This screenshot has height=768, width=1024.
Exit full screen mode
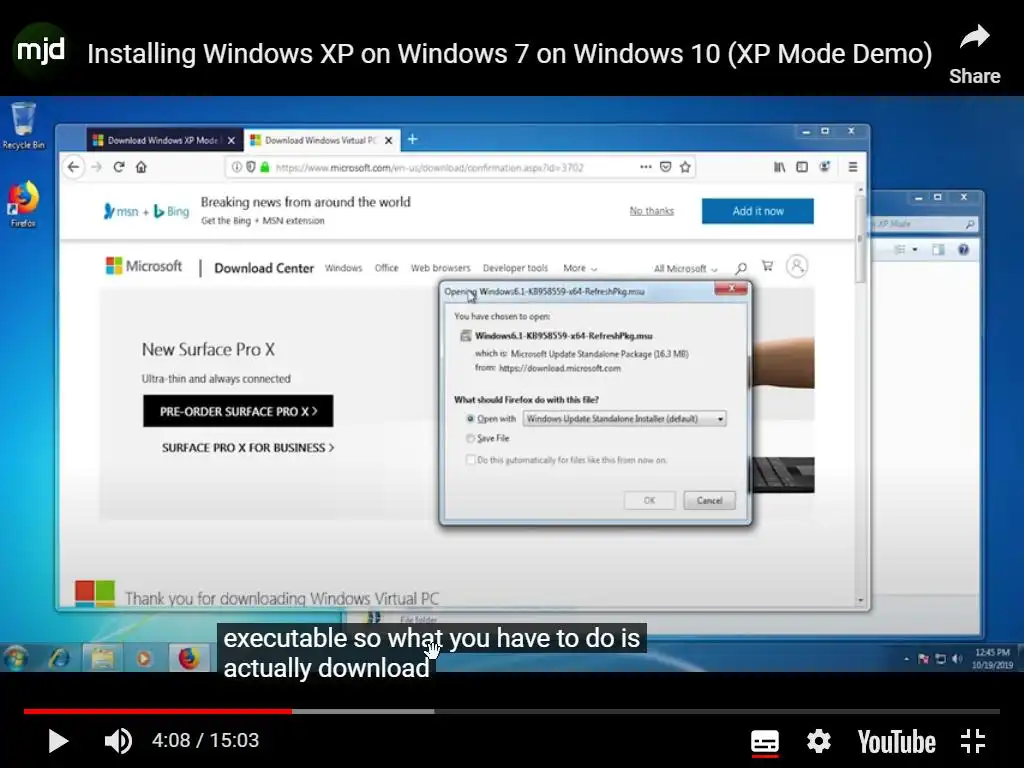pyautogui.click(x=973, y=741)
